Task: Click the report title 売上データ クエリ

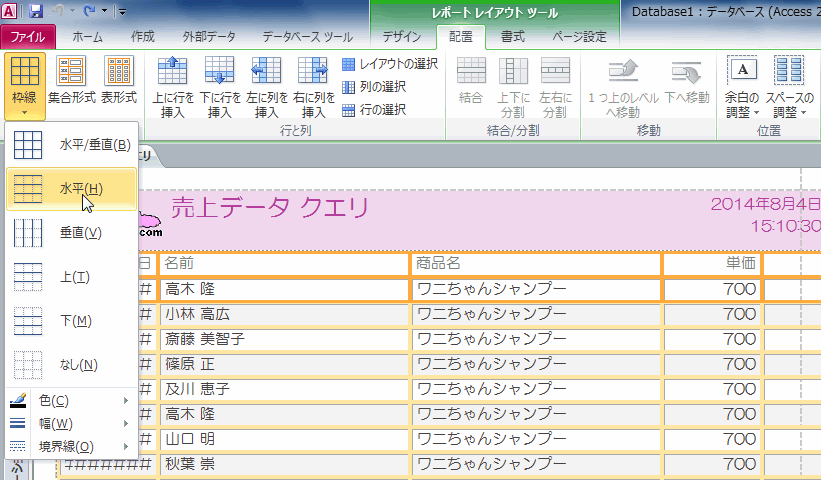Action: pos(270,208)
